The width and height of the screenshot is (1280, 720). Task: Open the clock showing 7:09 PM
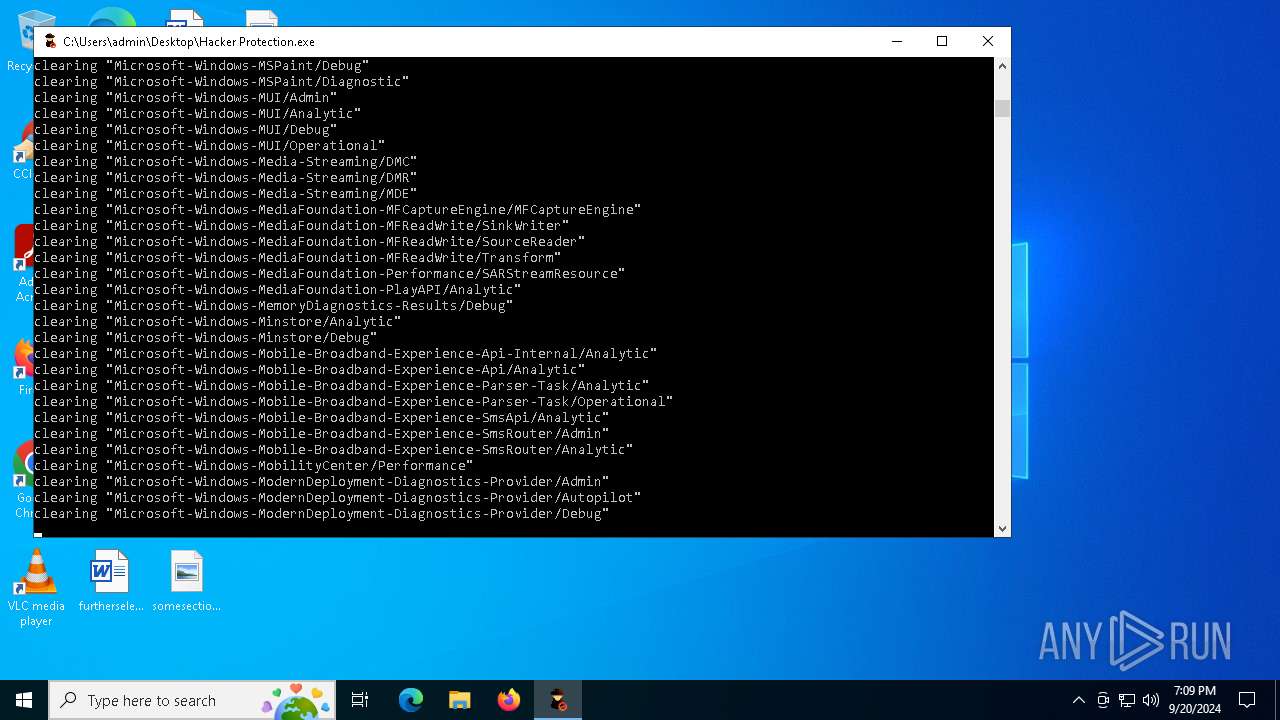pos(1195,700)
